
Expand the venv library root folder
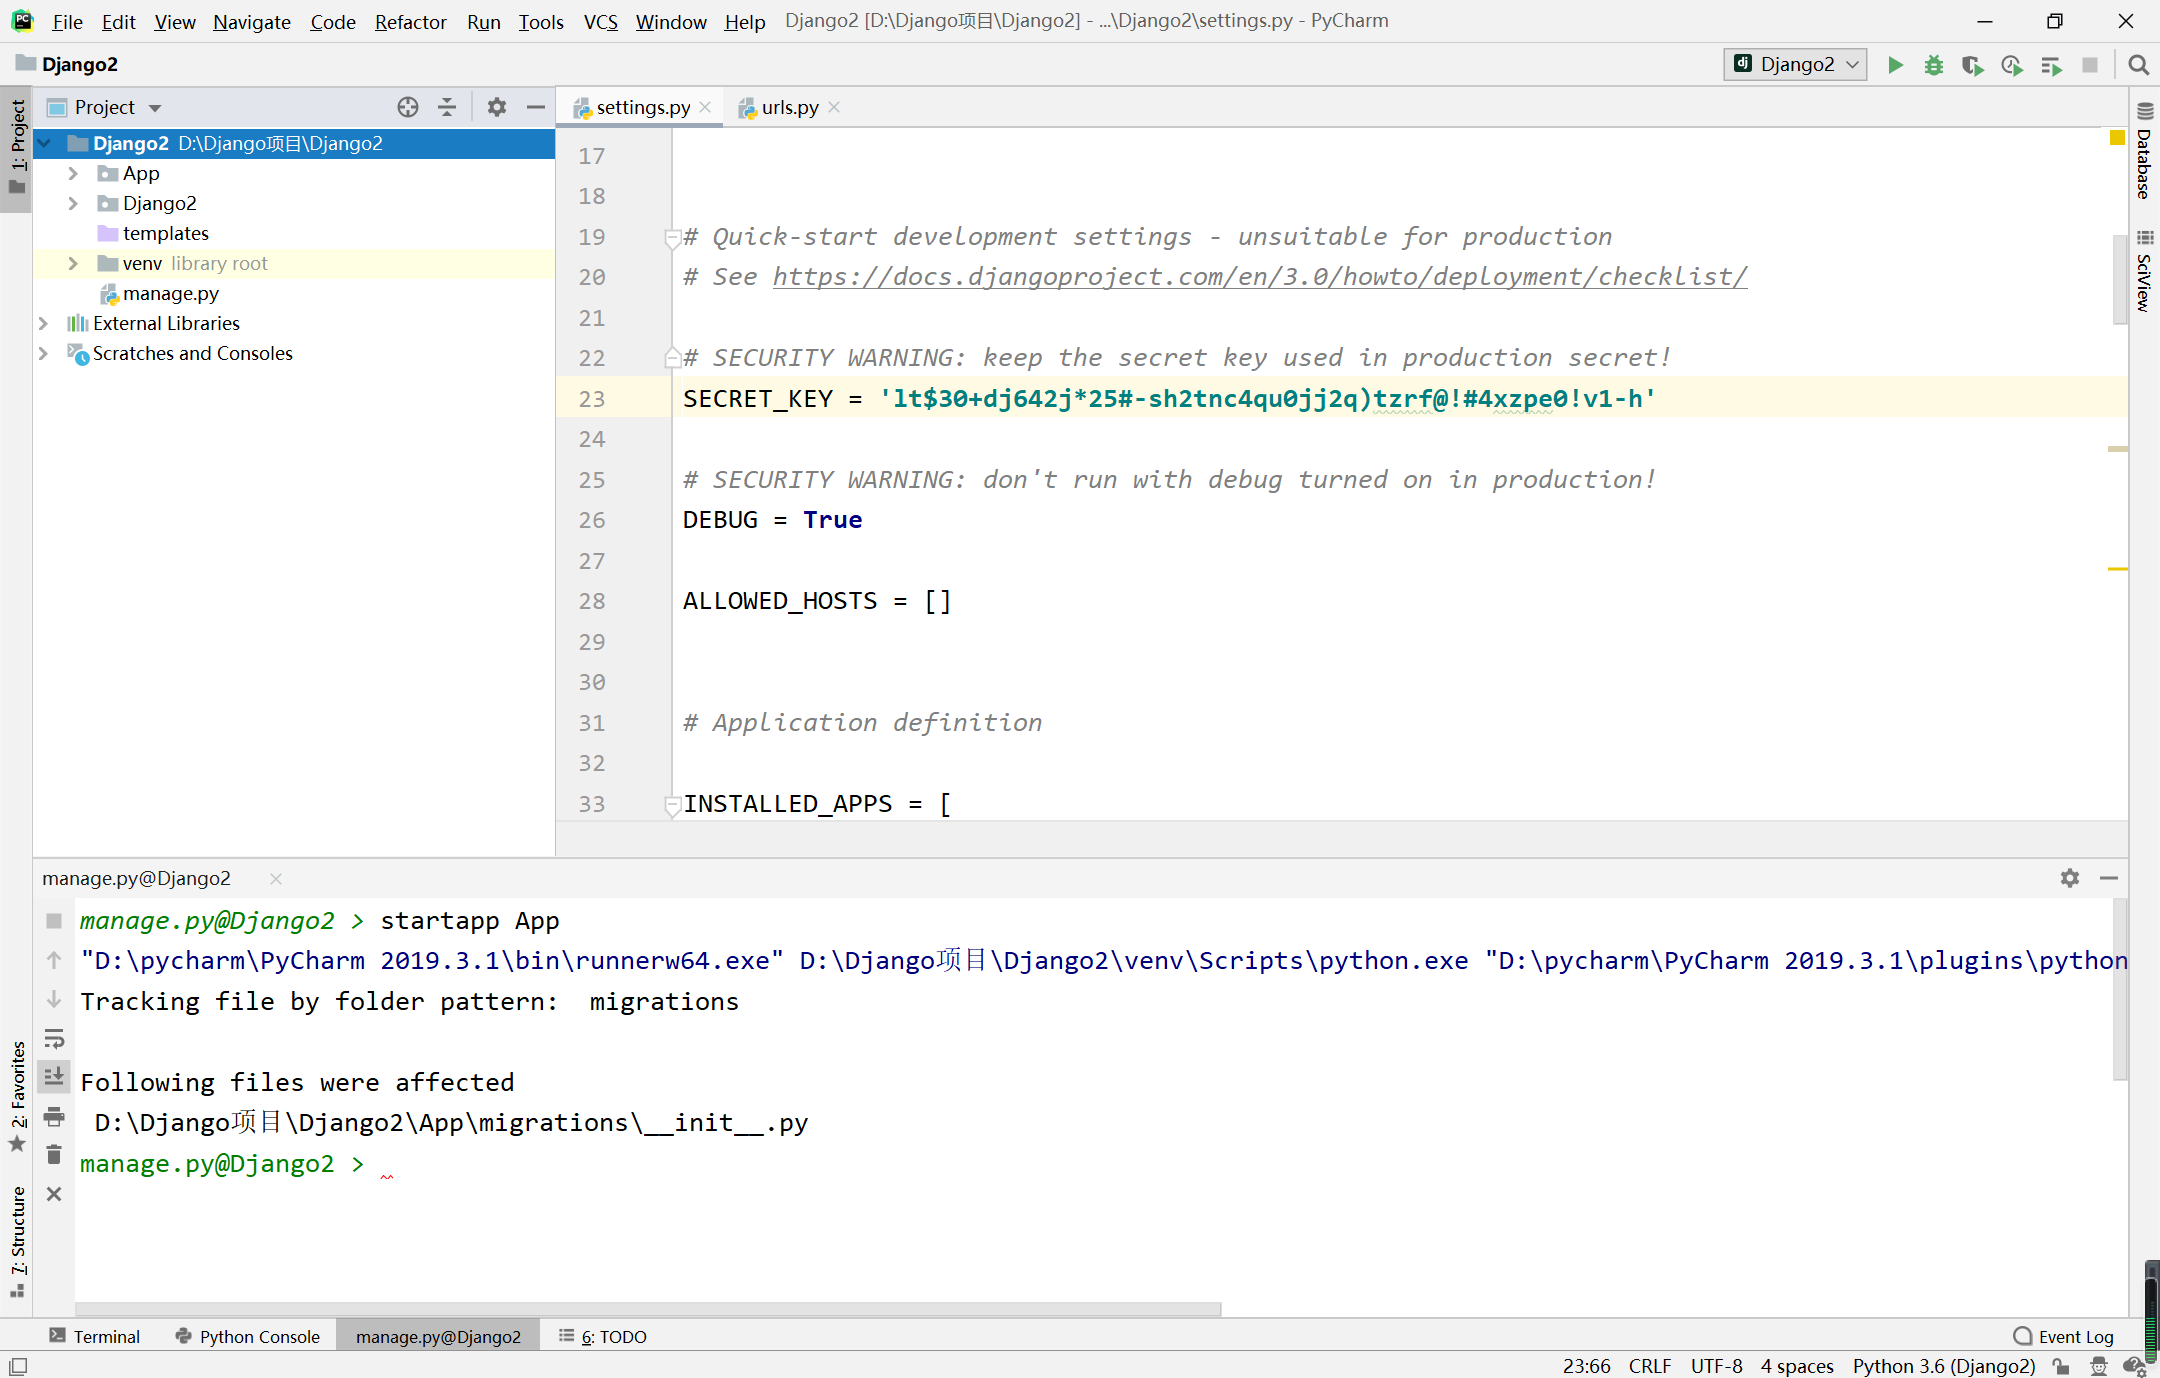[73, 263]
